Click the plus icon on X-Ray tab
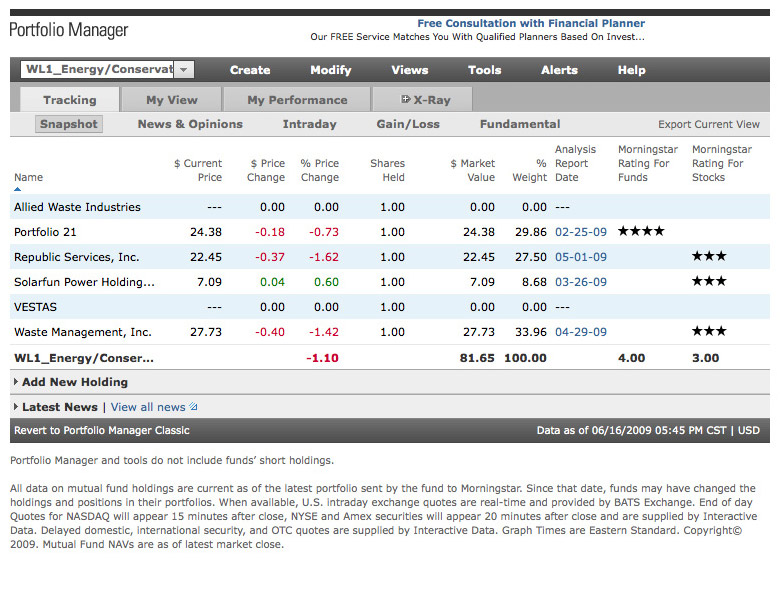Viewport: 780px width, 599px height. coord(405,100)
